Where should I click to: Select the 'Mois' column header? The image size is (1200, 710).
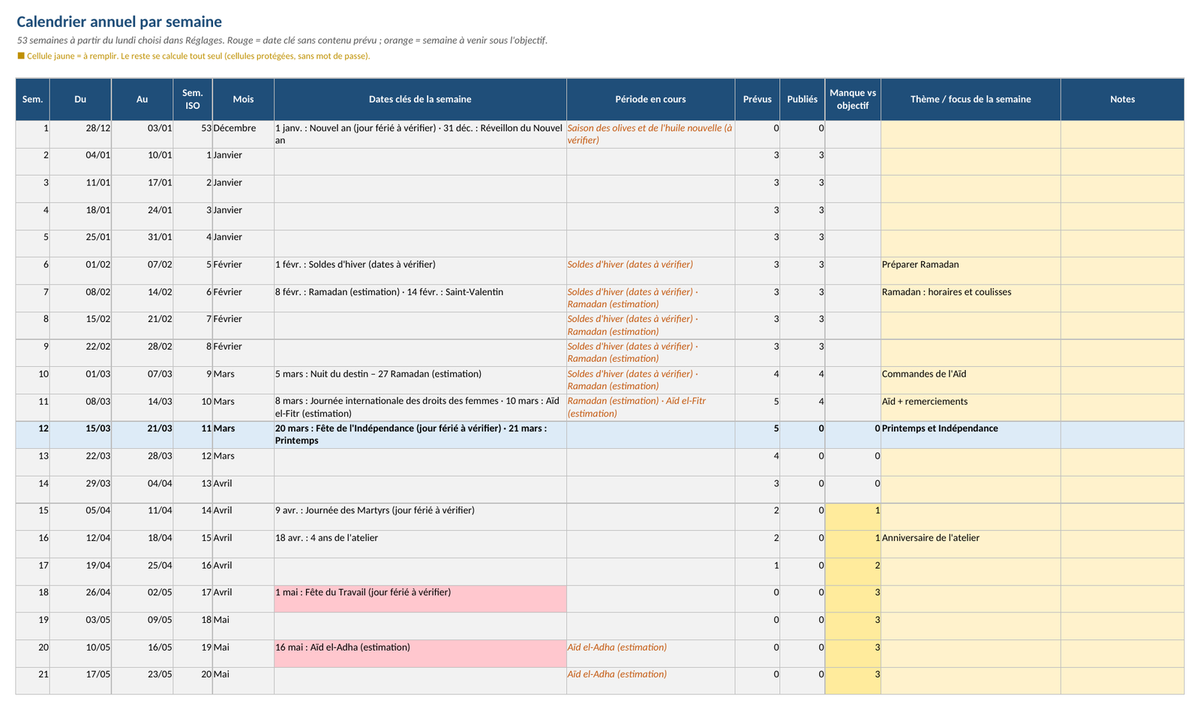point(243,99)
